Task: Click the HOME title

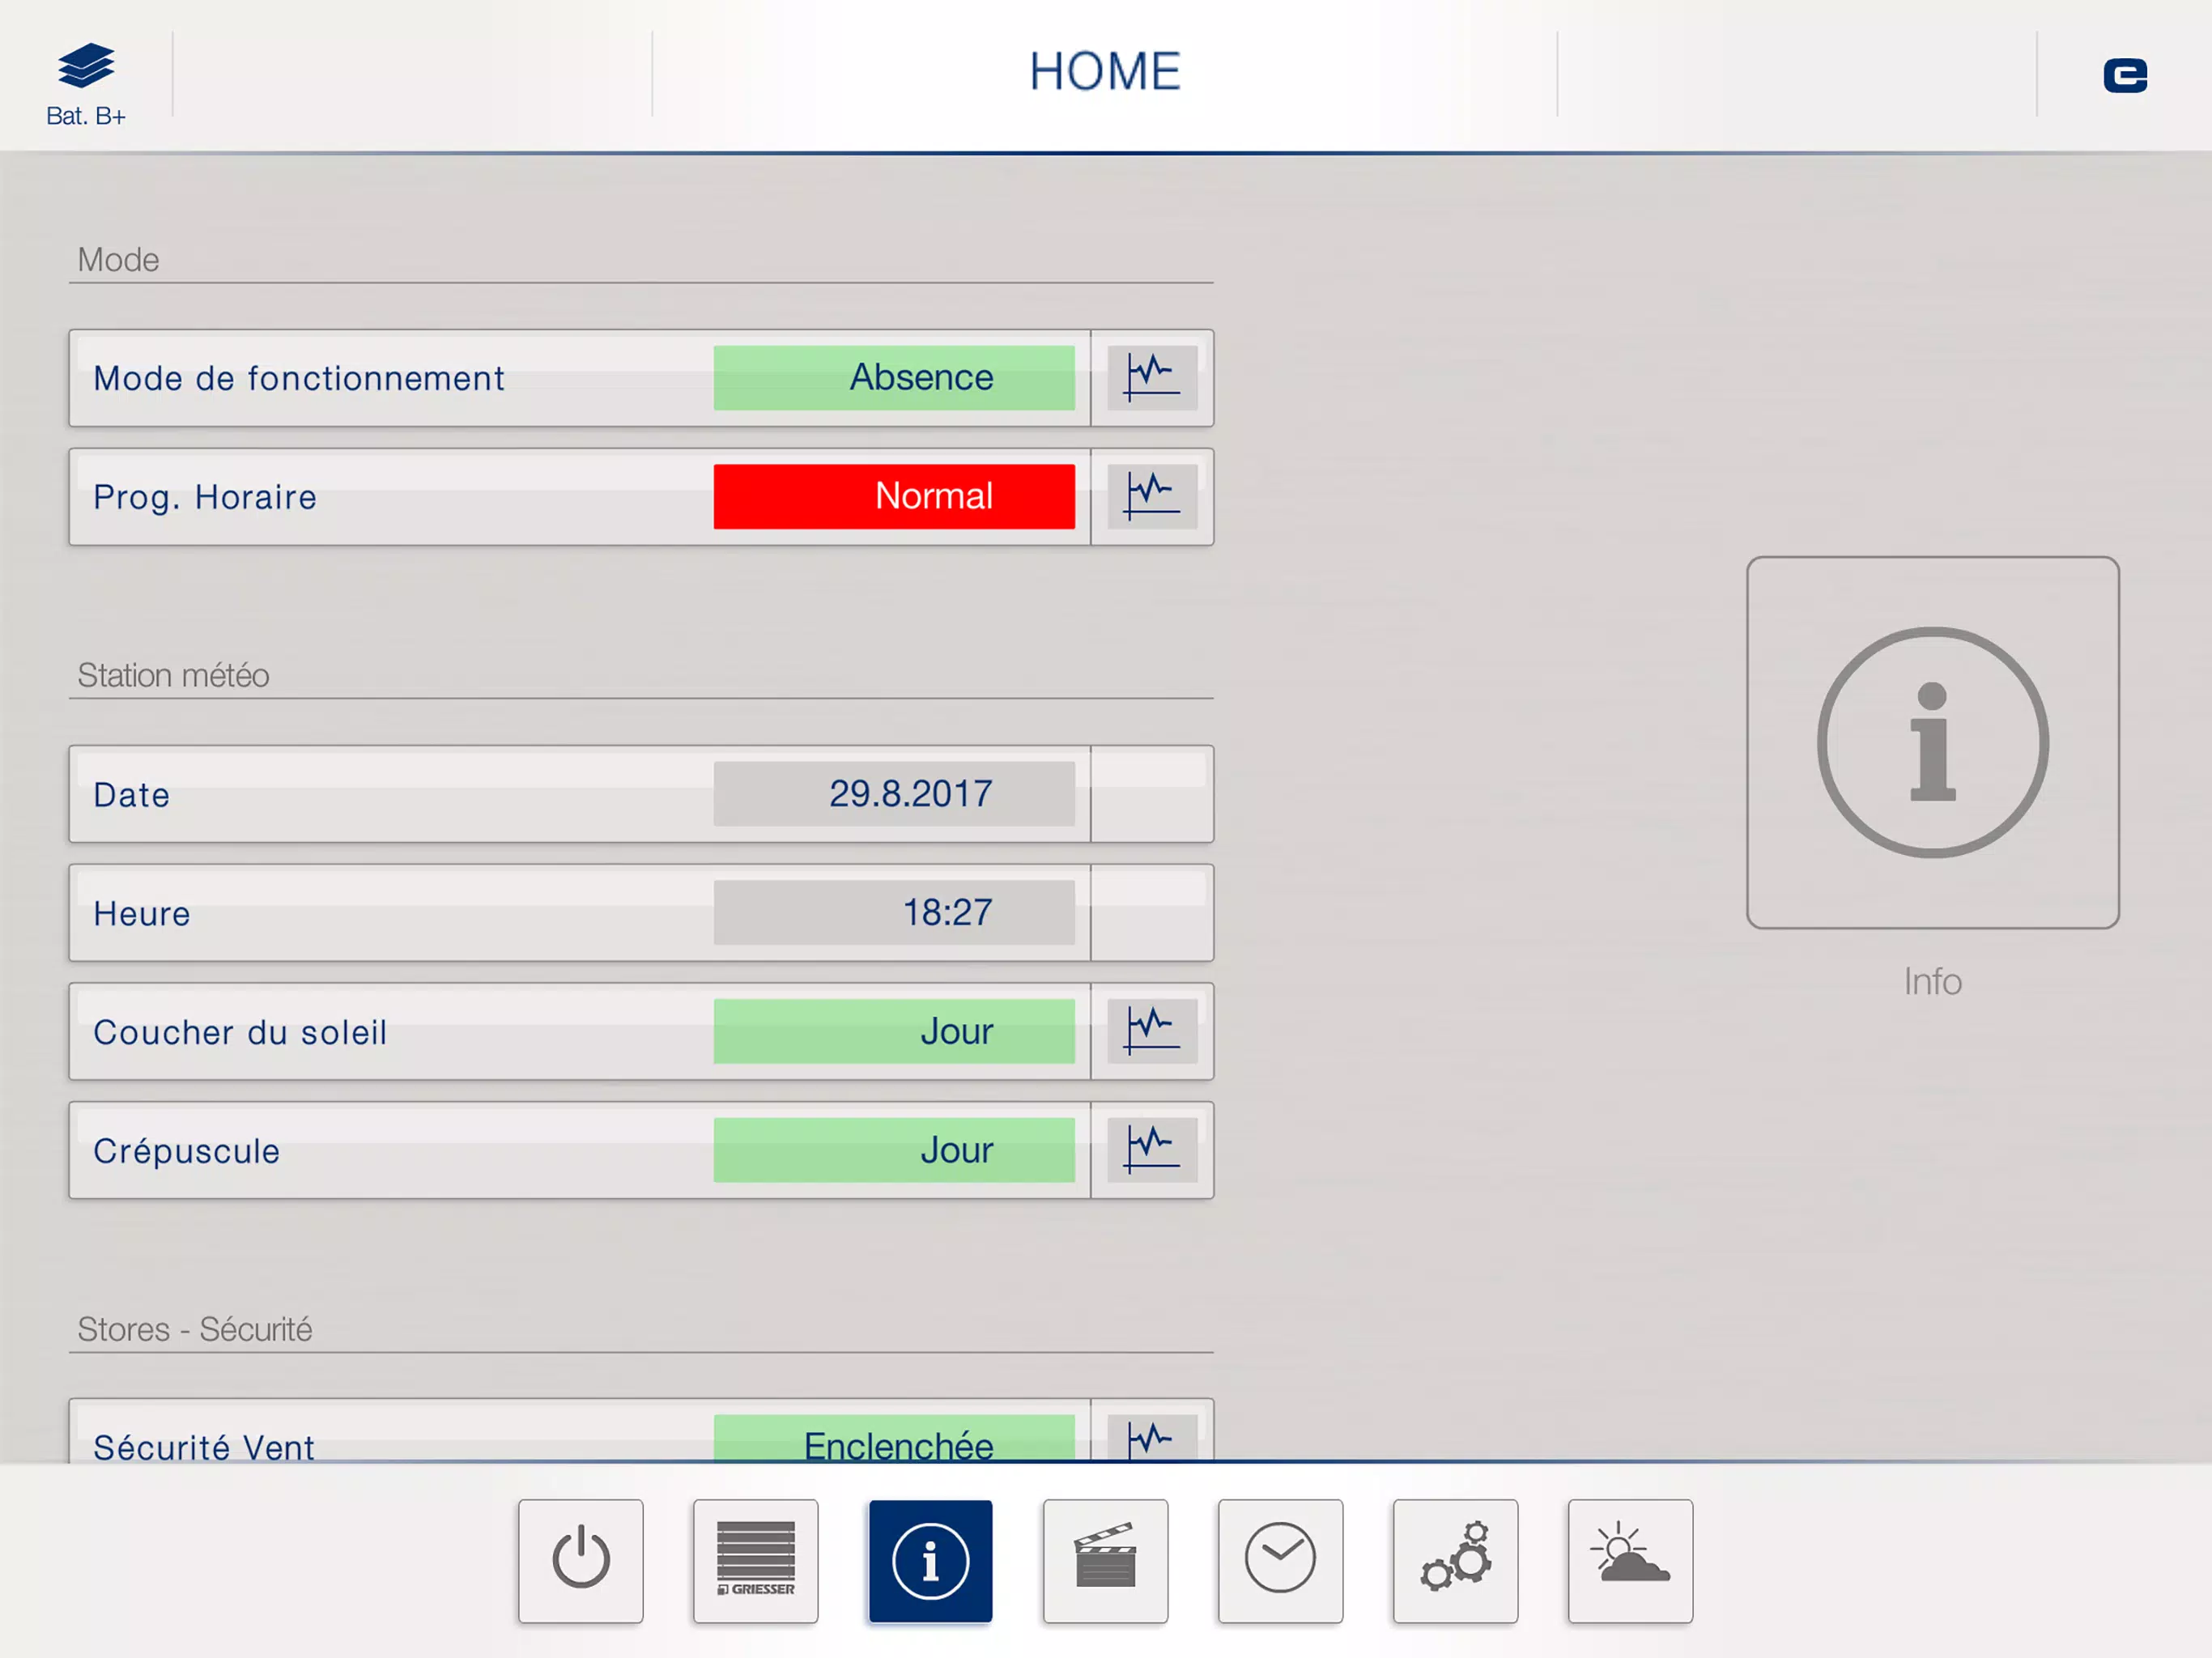Action: tap(1105, 72)
